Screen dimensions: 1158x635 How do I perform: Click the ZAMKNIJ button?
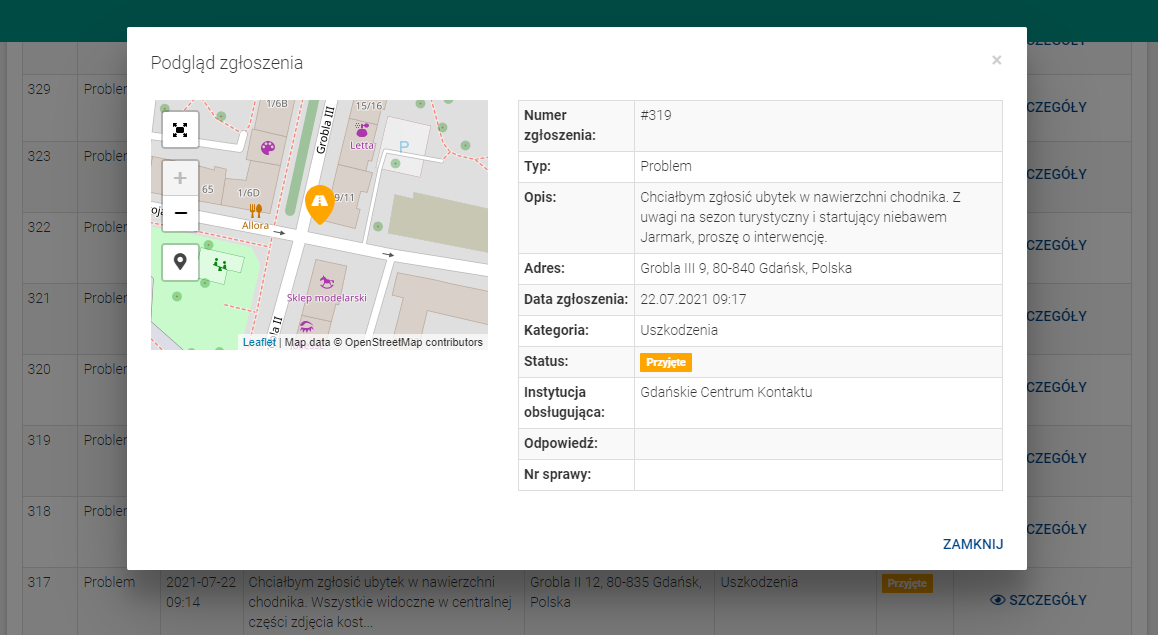coord(973,544)
